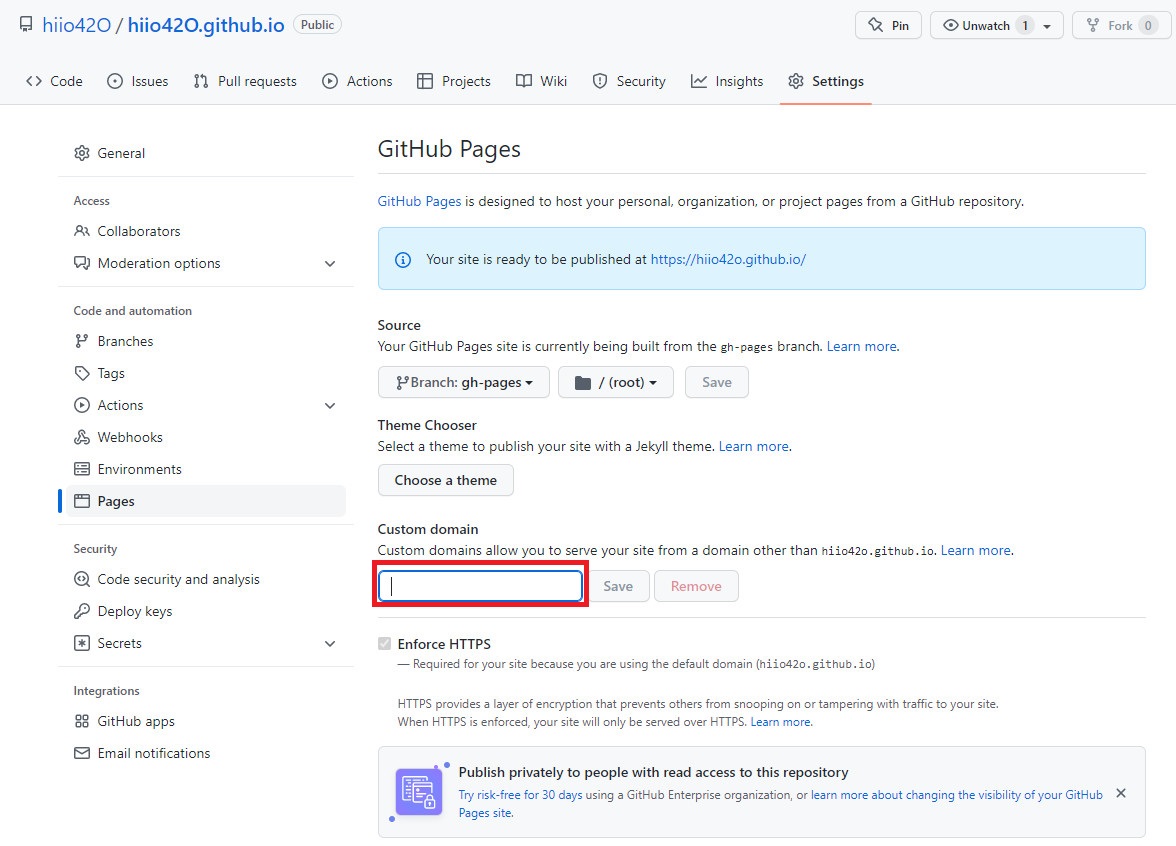Switch to the Issues tab

pyautogui.click(x=138, y=81)
